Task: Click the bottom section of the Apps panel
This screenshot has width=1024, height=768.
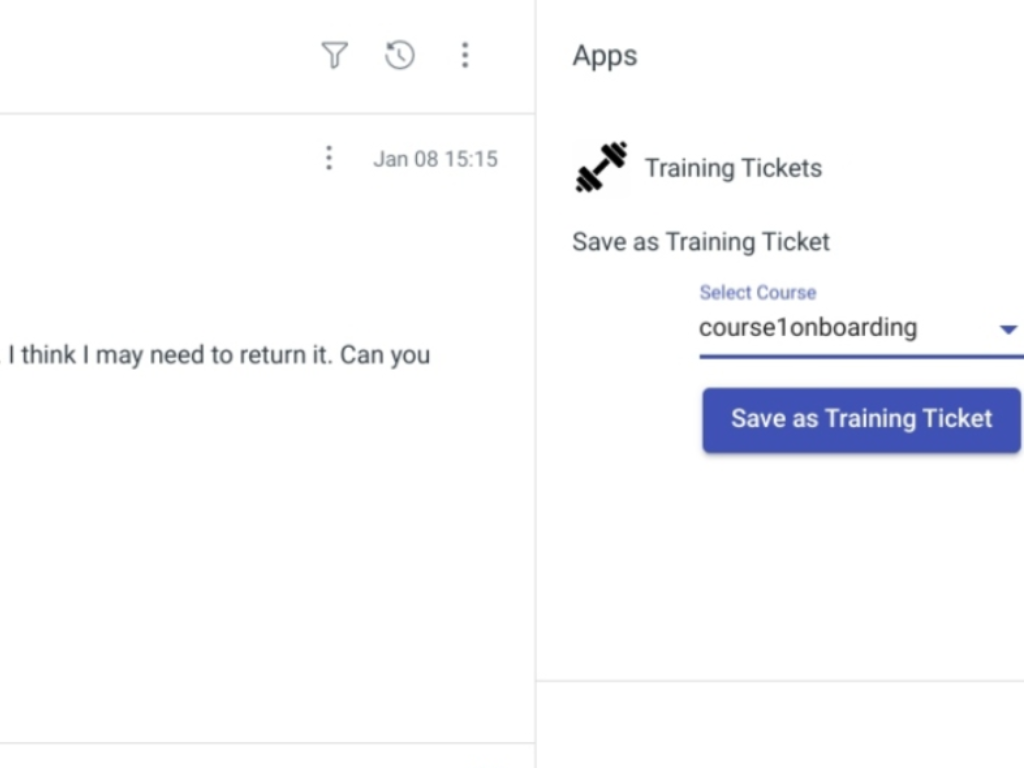Action: [780, 725]
